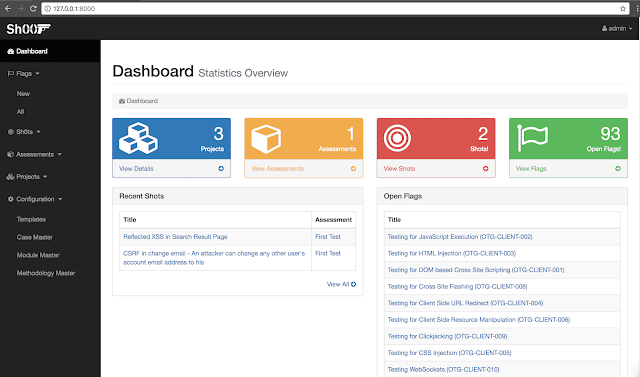Click the arrow circle next to View Details

(x=221, y=169)
